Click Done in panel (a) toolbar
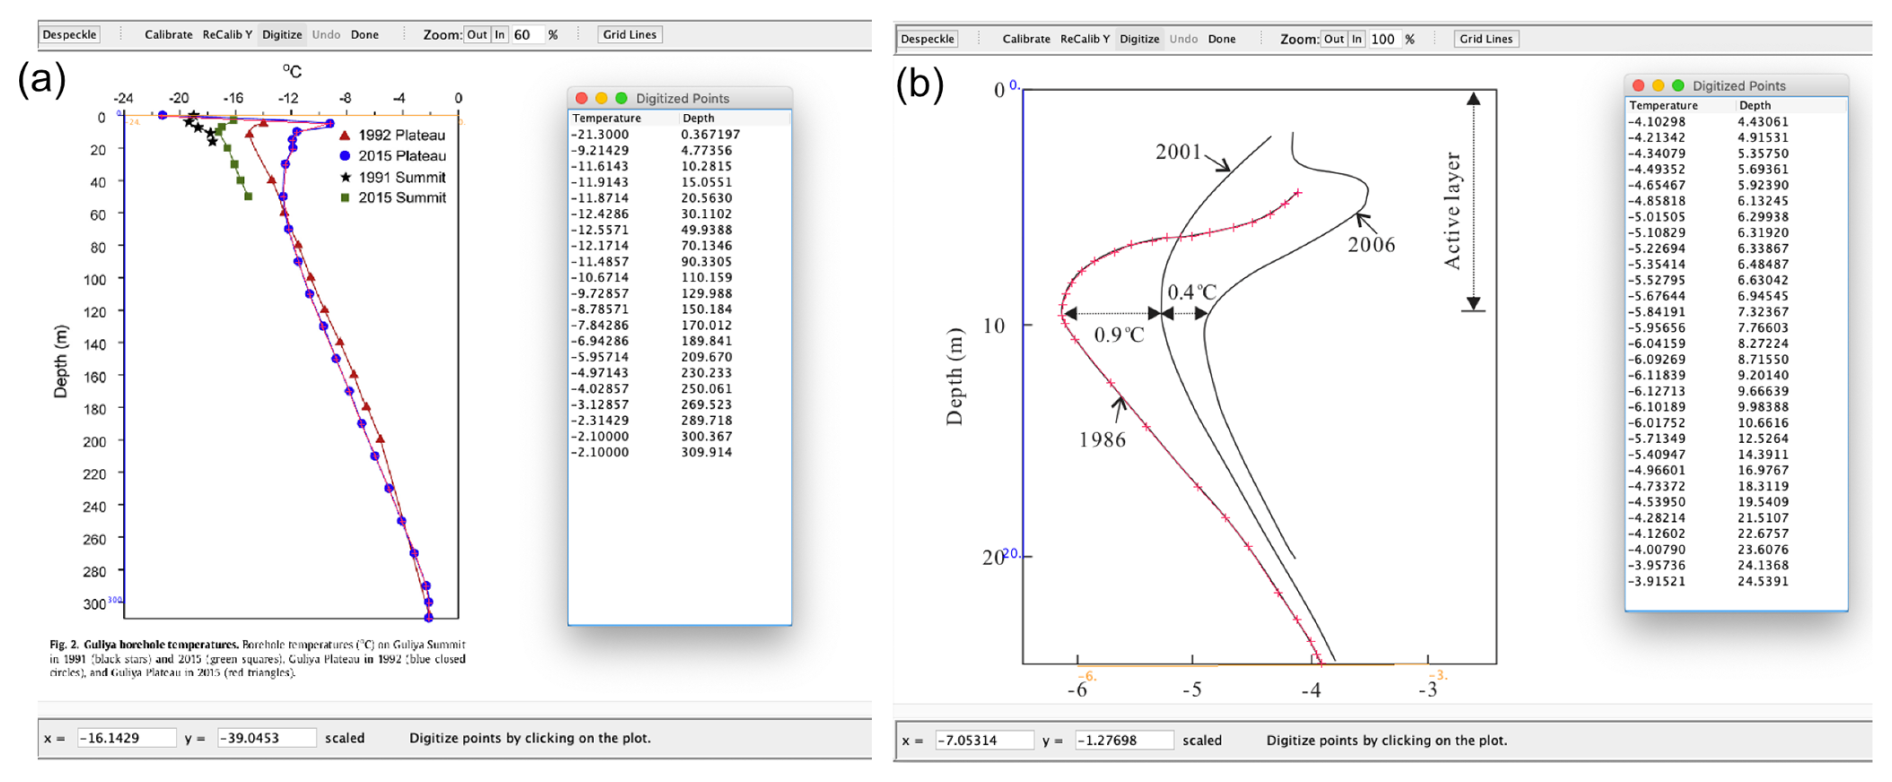The image size is (1892, 782). pos(364,35)
